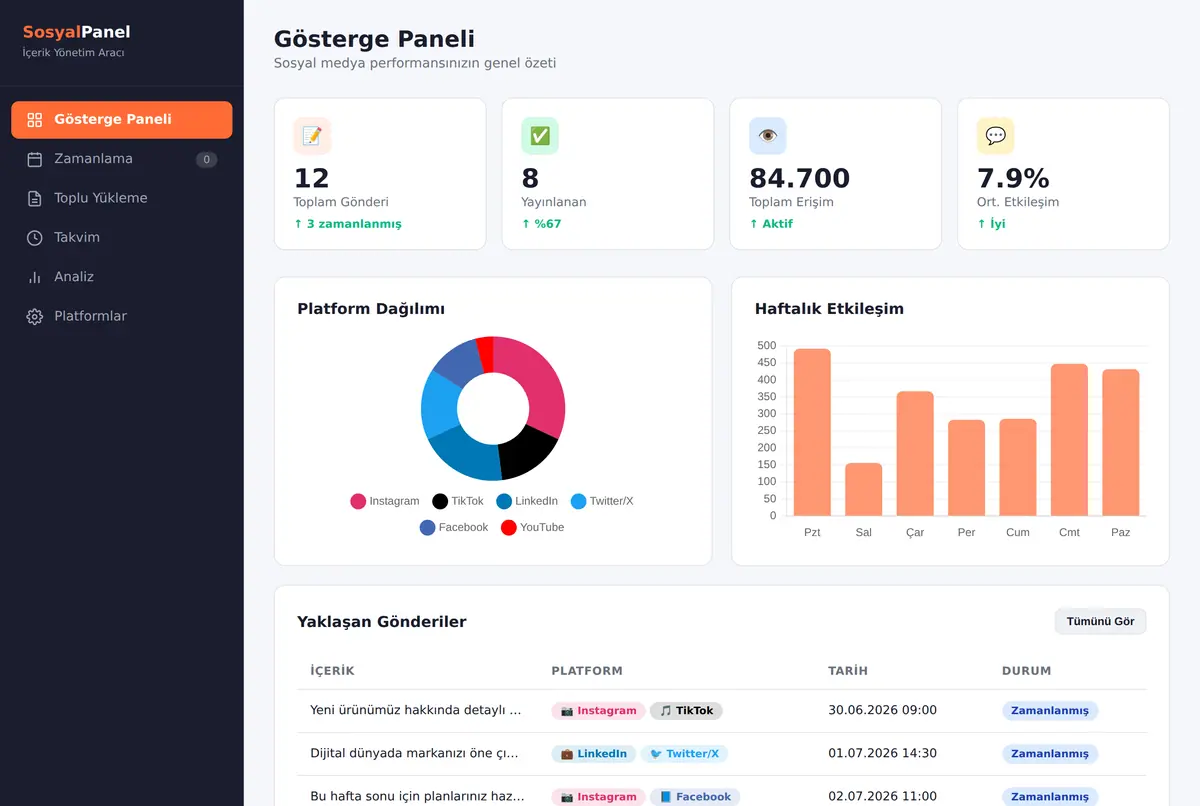Screen dimensions: 1200x806
Task: Click the date 30.06.2026 09:00
Action: (x=882, y=710)
